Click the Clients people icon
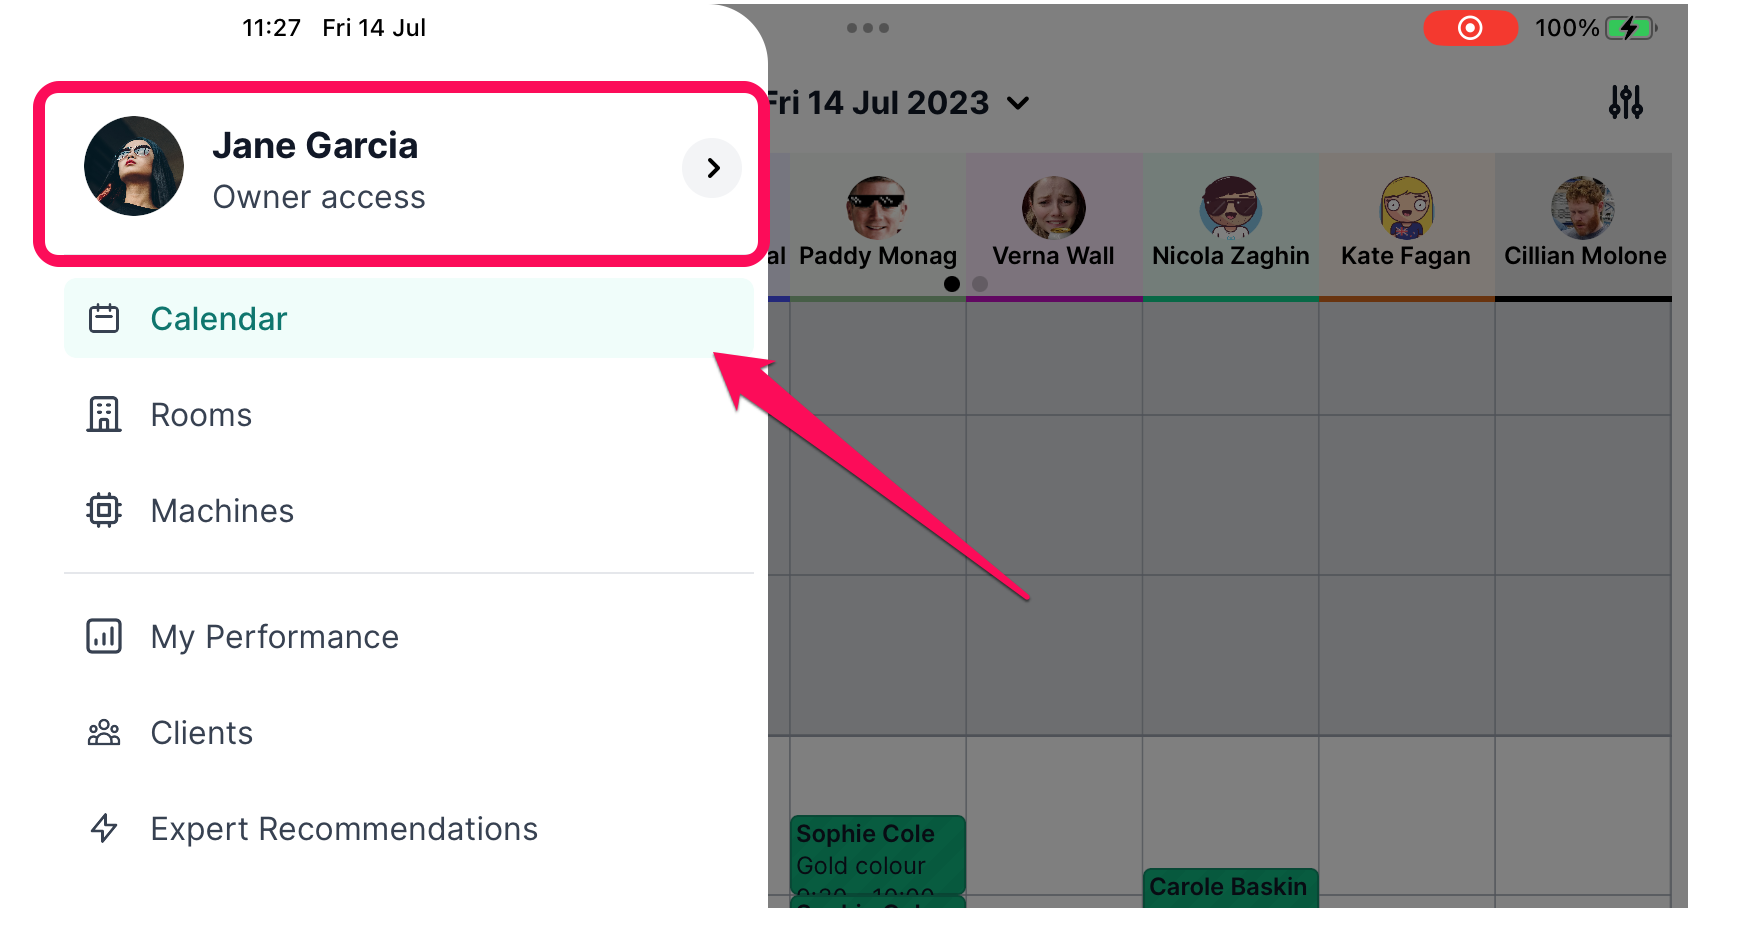The width and height of the screenshot is (1738, 930). (104, 733)
